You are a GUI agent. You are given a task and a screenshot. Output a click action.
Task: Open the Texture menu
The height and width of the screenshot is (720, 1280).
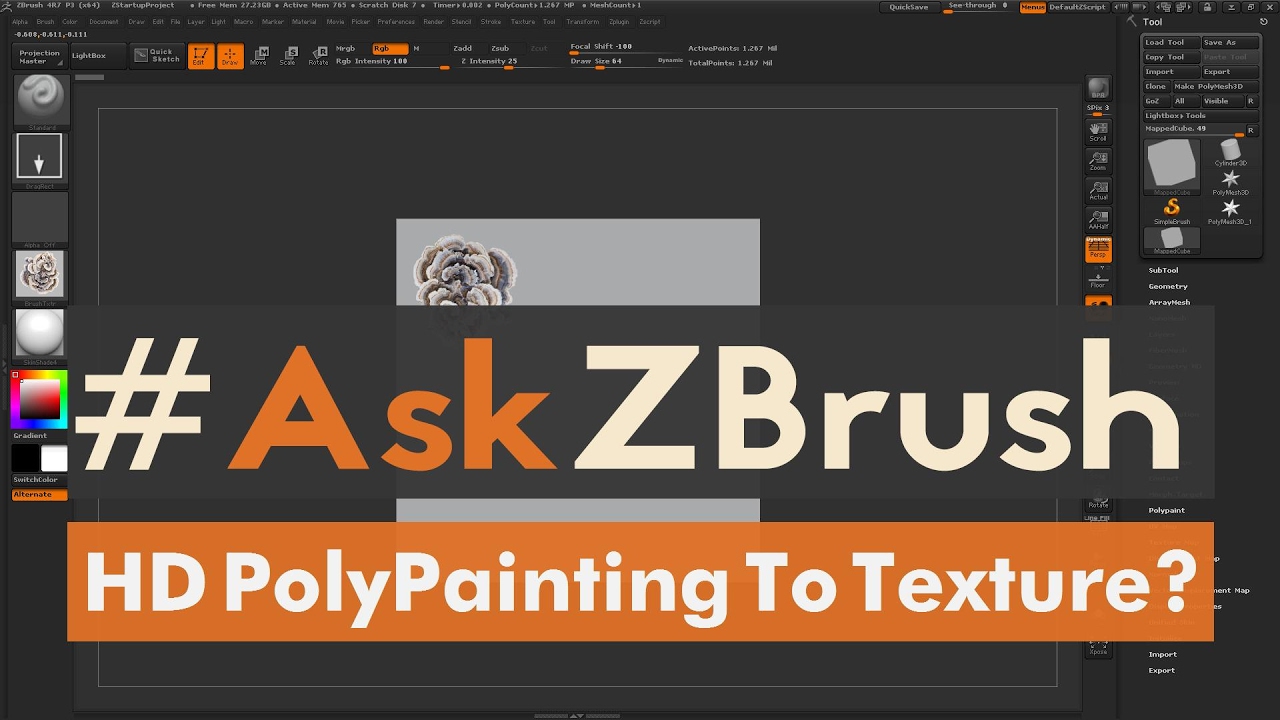[x=522, y=21]
